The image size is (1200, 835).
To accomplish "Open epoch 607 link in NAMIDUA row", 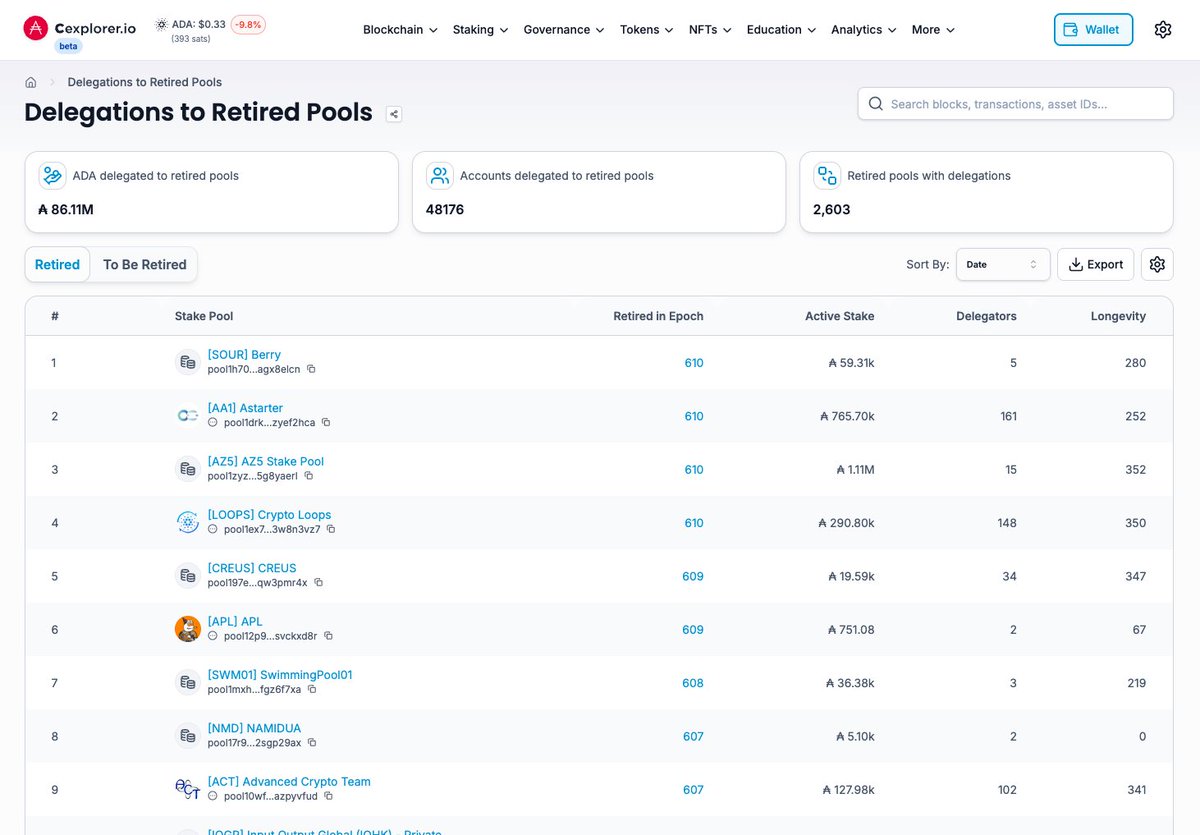I will point(693,736).
